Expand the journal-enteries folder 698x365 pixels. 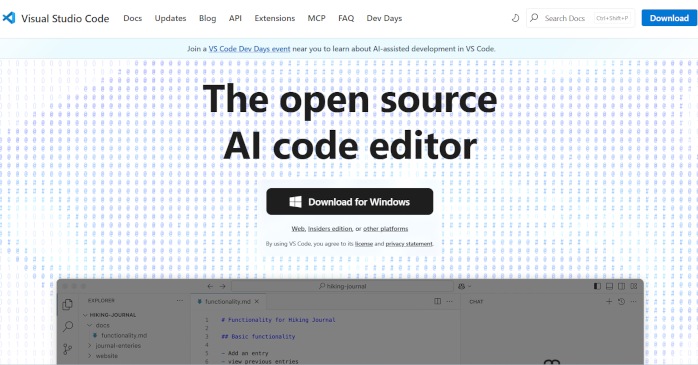tap(114, 346)
